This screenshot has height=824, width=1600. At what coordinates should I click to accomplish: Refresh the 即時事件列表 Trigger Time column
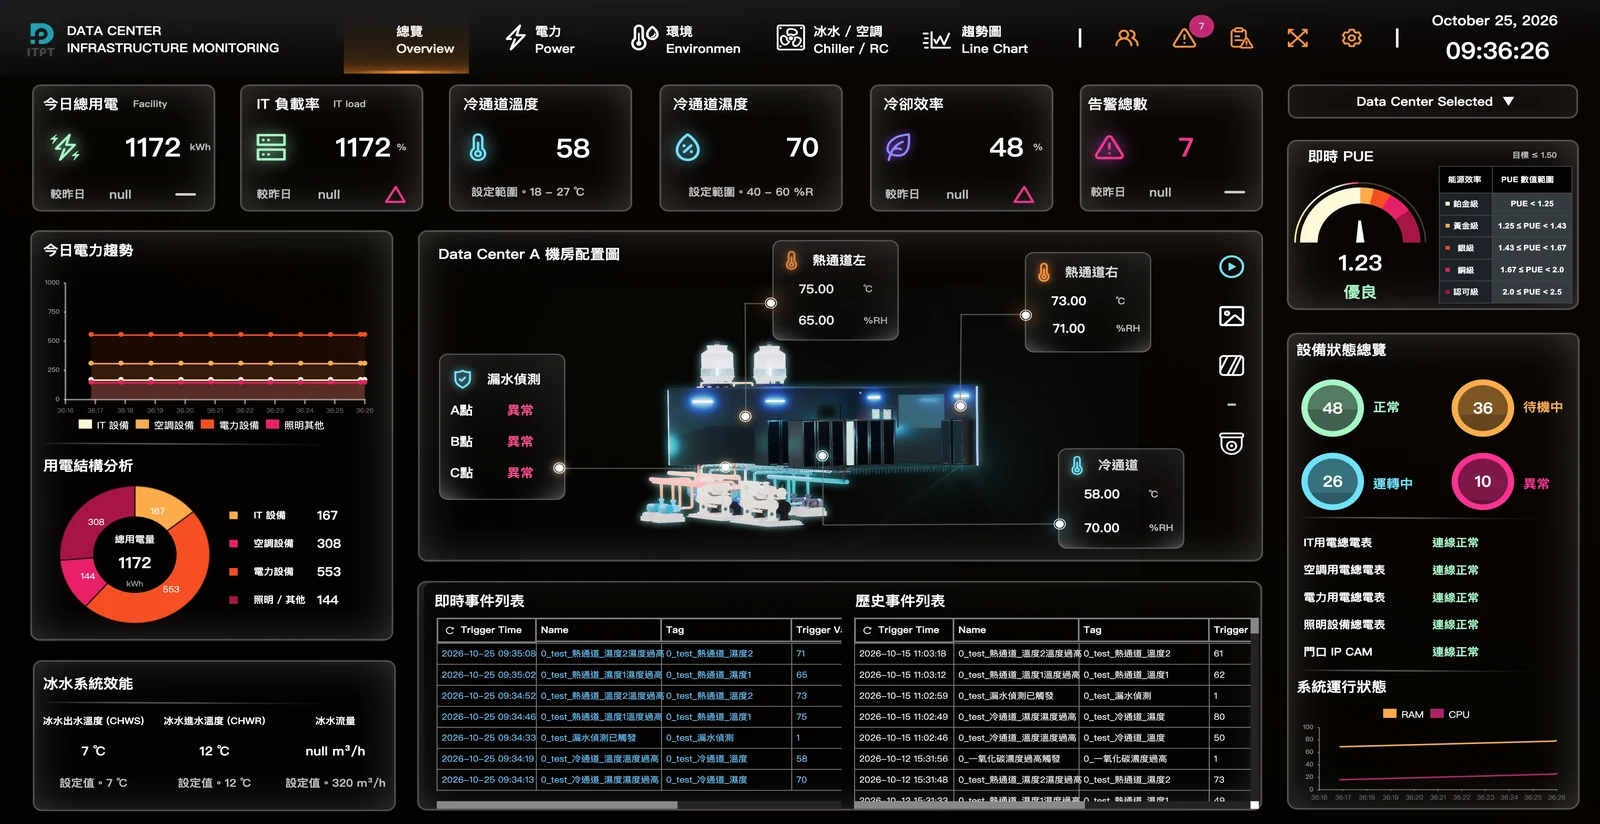tap(450, 630)
